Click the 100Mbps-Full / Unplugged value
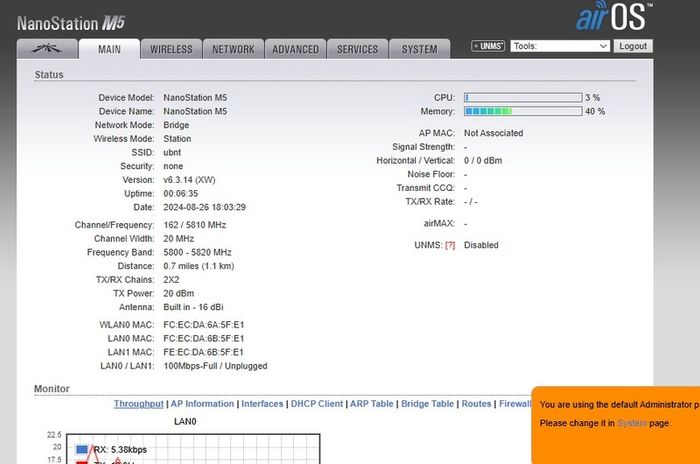The width and height of the screenshot is (700, 464). pos(215,366)
